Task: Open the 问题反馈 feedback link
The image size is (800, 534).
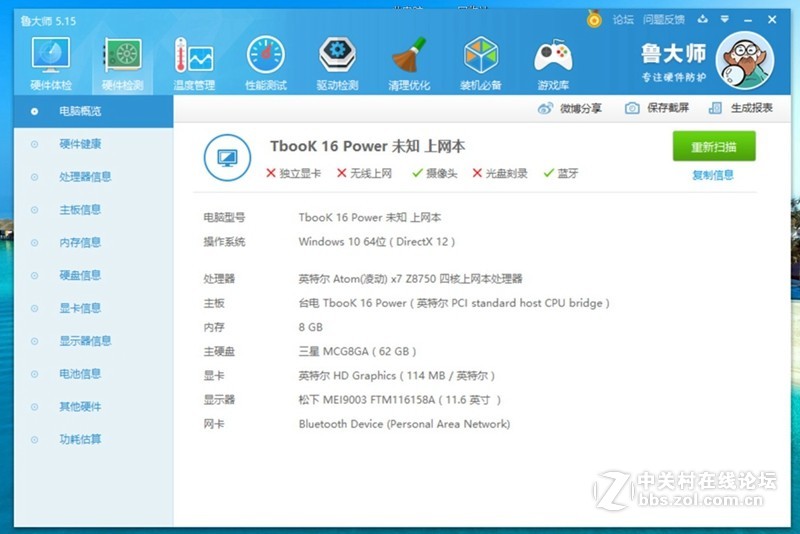Action: pos(663,19)
